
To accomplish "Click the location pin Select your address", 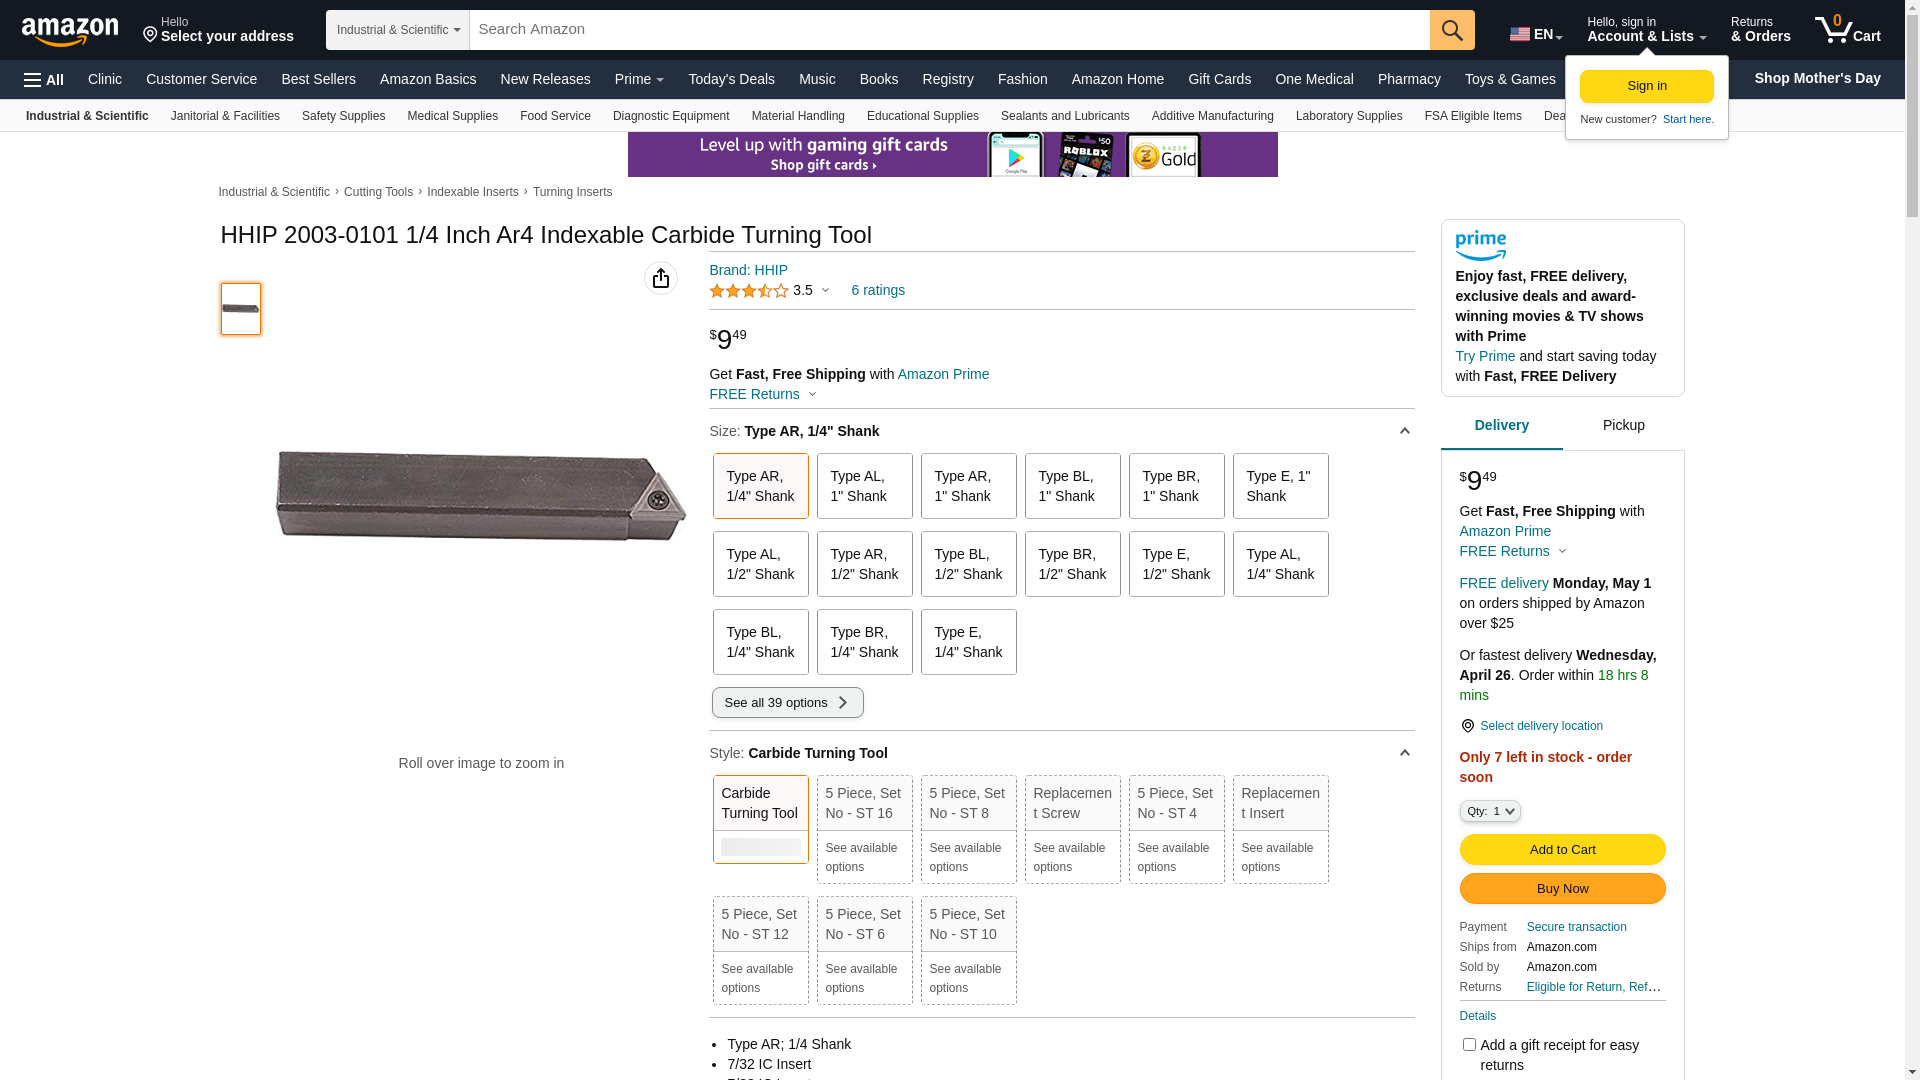I will click(x=217, y=30).
